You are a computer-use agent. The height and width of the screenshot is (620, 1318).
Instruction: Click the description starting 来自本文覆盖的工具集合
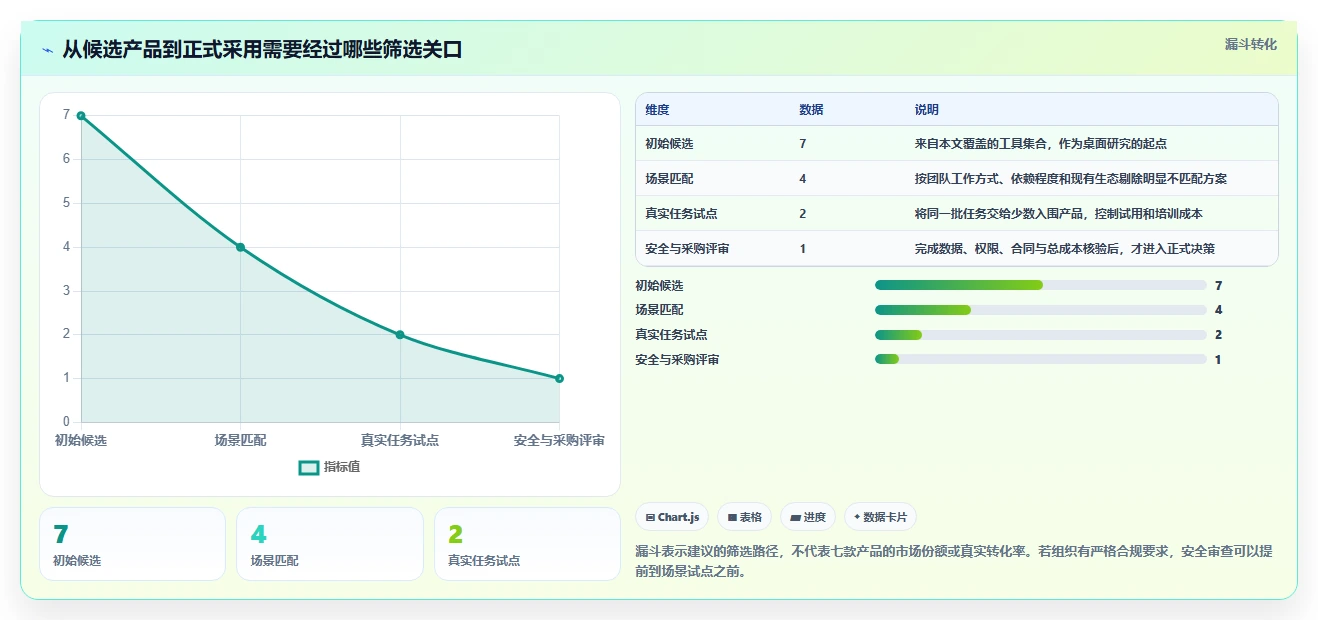point(1040,144)
